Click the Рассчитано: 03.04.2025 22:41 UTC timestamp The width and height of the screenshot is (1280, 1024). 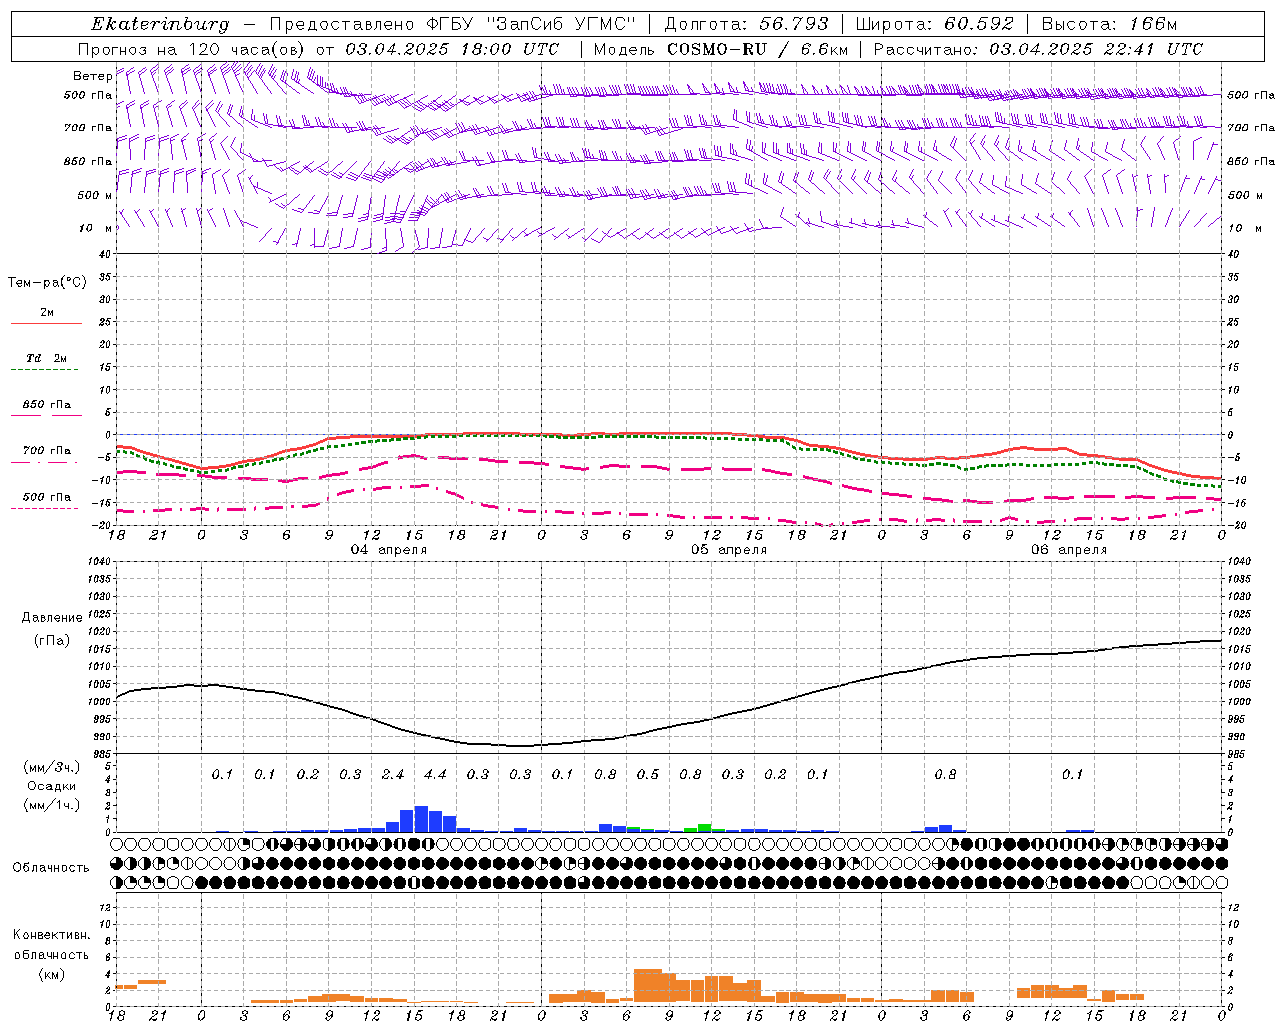(1038, 49)
